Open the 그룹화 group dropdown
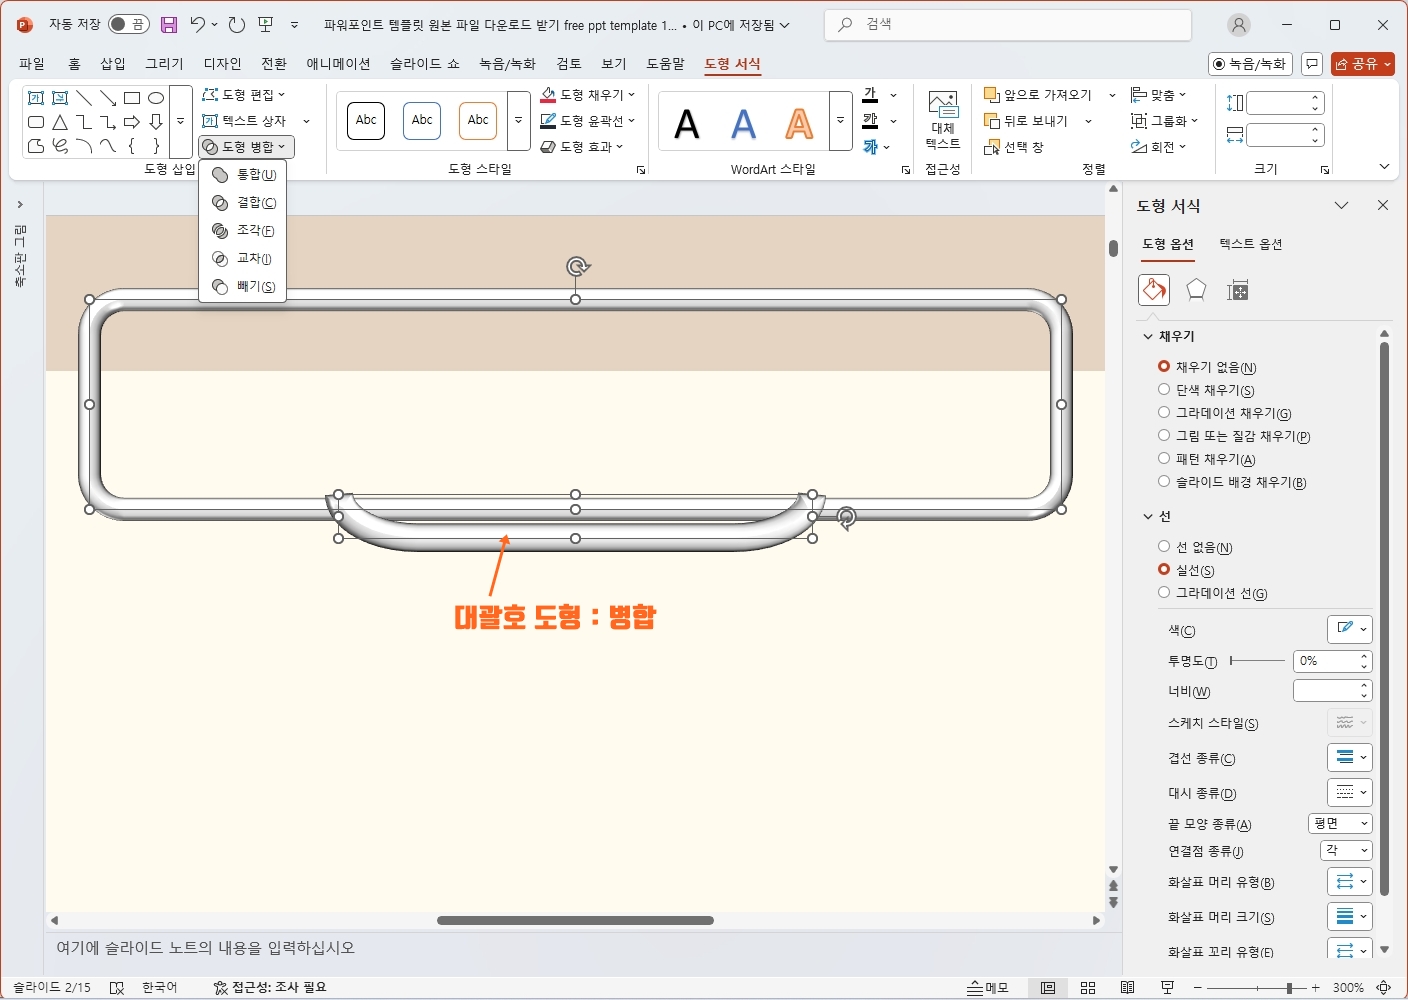Image resolution: width=1408 pixels, height=1000 pixels. point(1164,121)
